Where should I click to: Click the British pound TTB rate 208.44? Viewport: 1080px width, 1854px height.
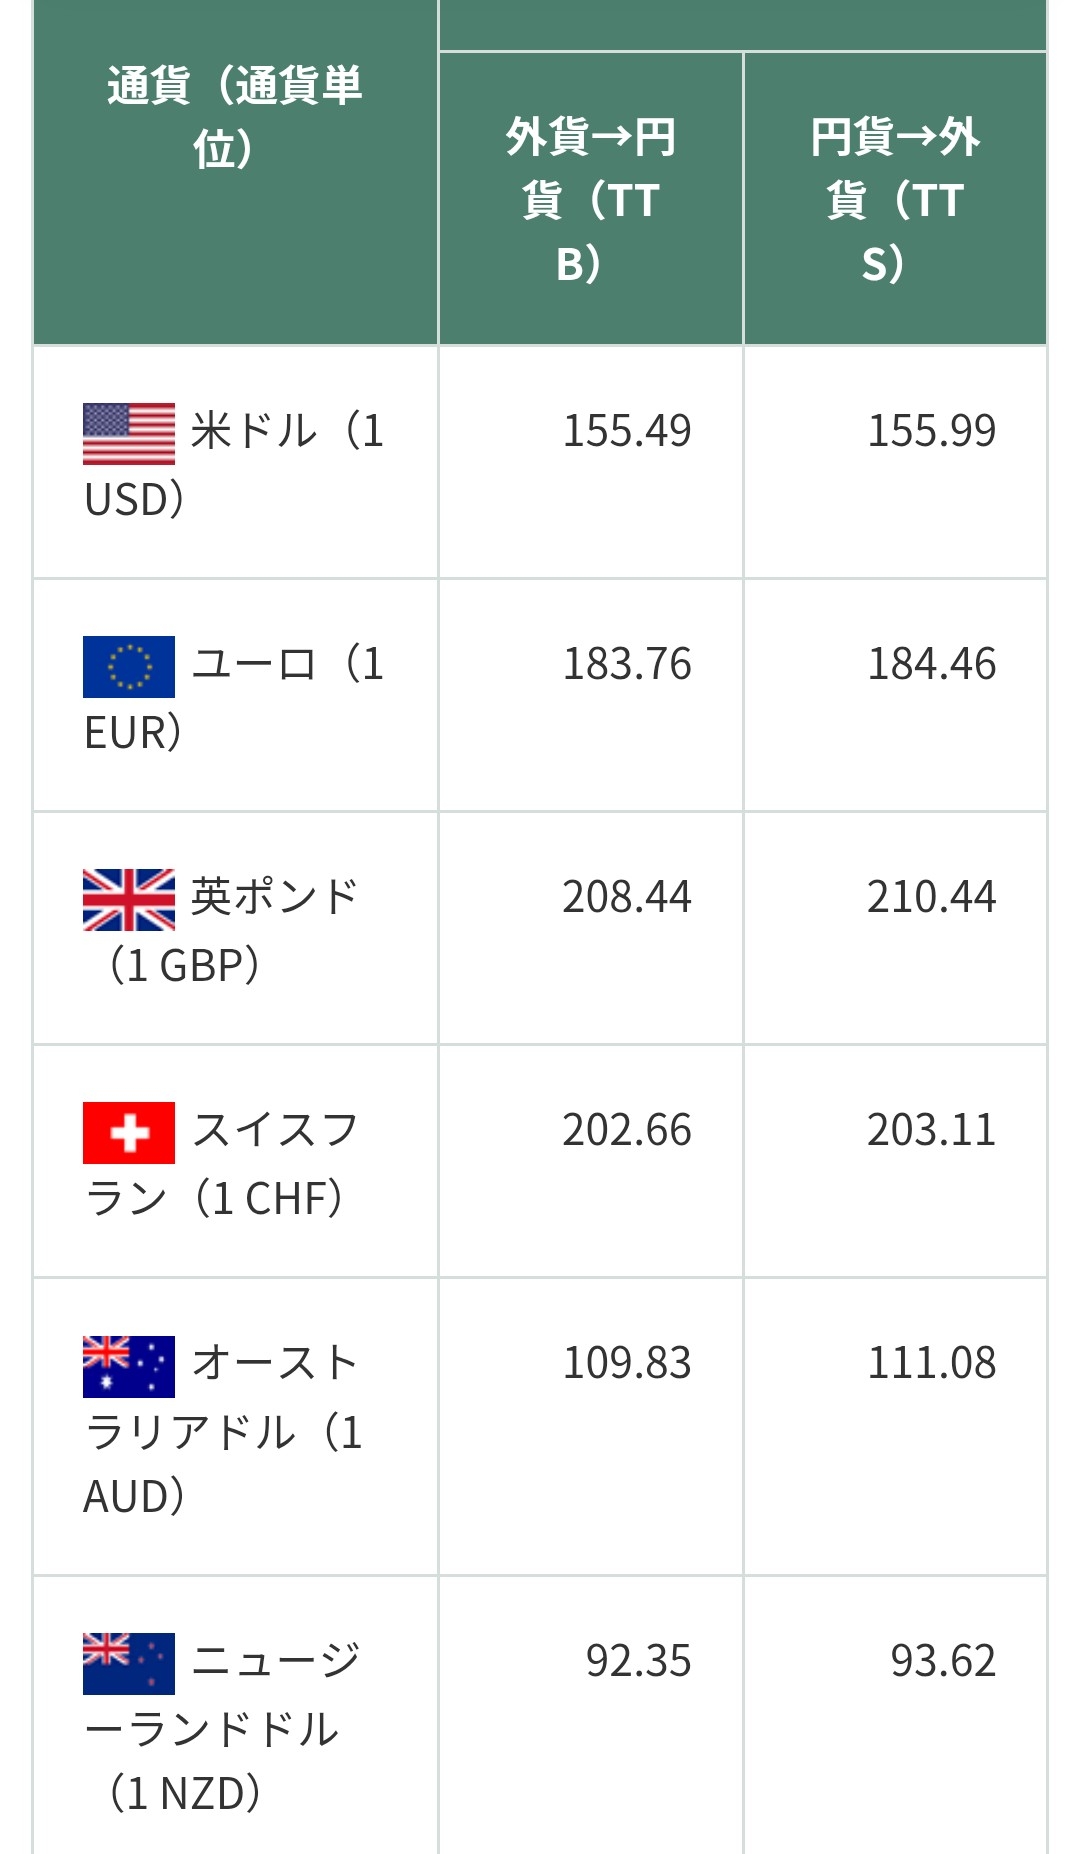pos(627,898)
